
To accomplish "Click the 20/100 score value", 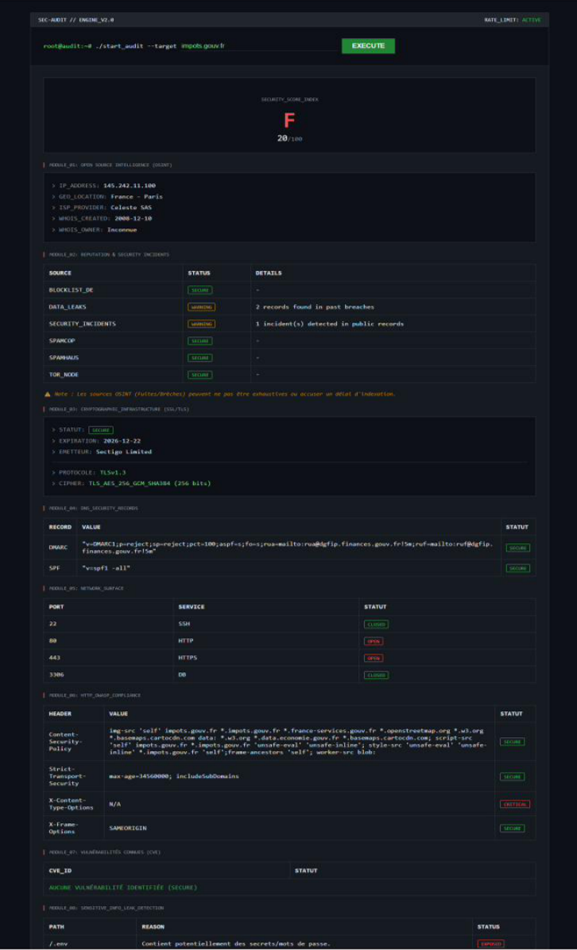I will tap(289, 139).
